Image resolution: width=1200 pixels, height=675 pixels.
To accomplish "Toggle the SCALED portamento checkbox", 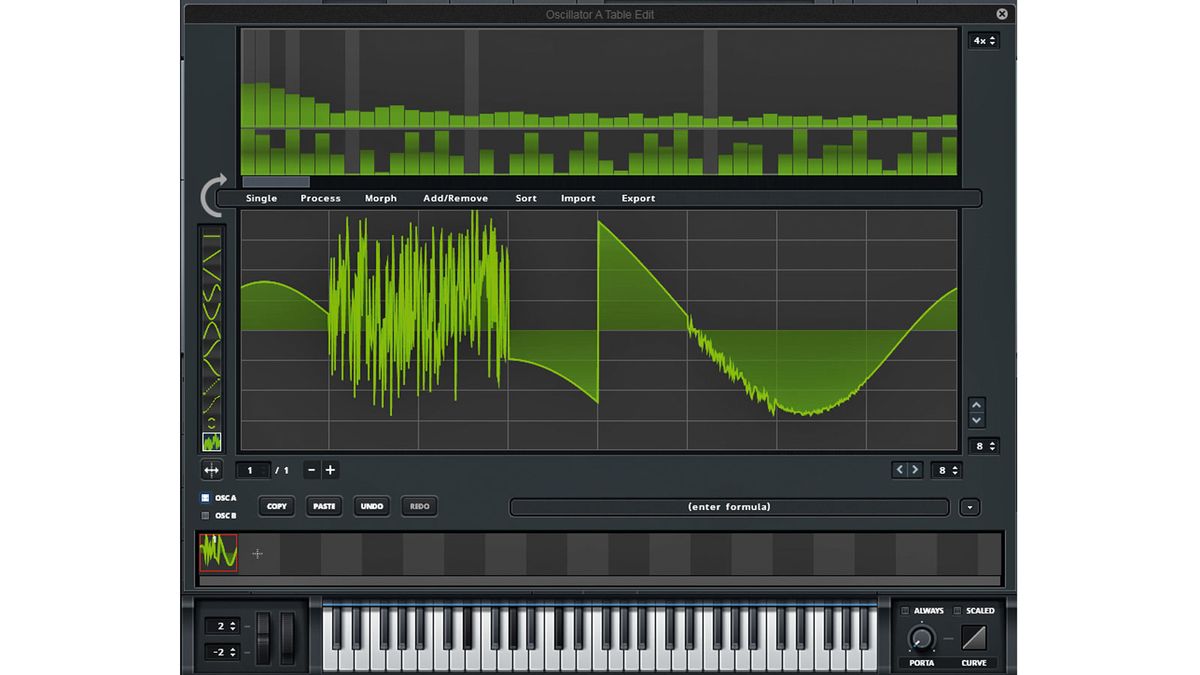I will pos(957,611).
